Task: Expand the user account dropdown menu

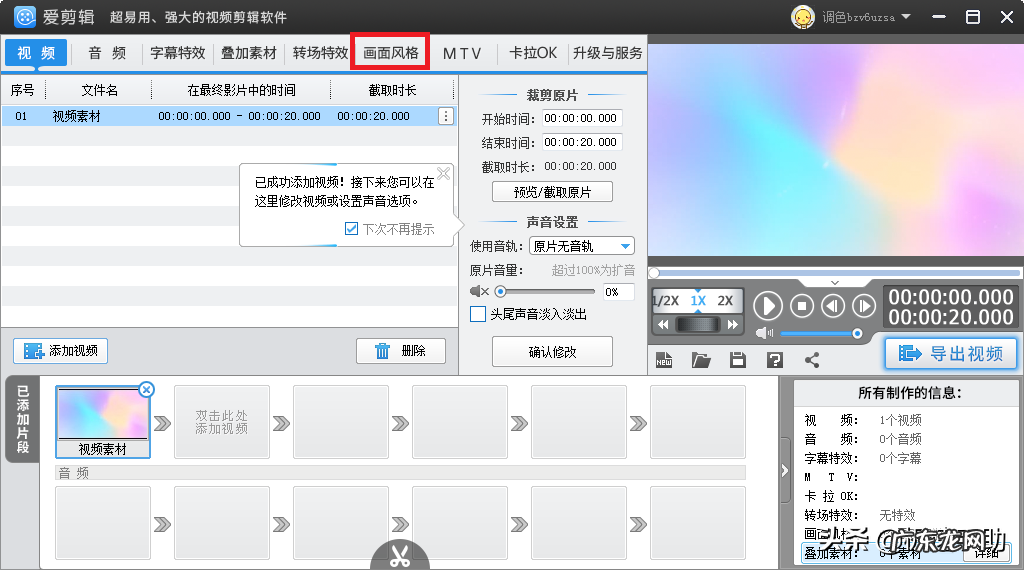Action: pos(906,17)
